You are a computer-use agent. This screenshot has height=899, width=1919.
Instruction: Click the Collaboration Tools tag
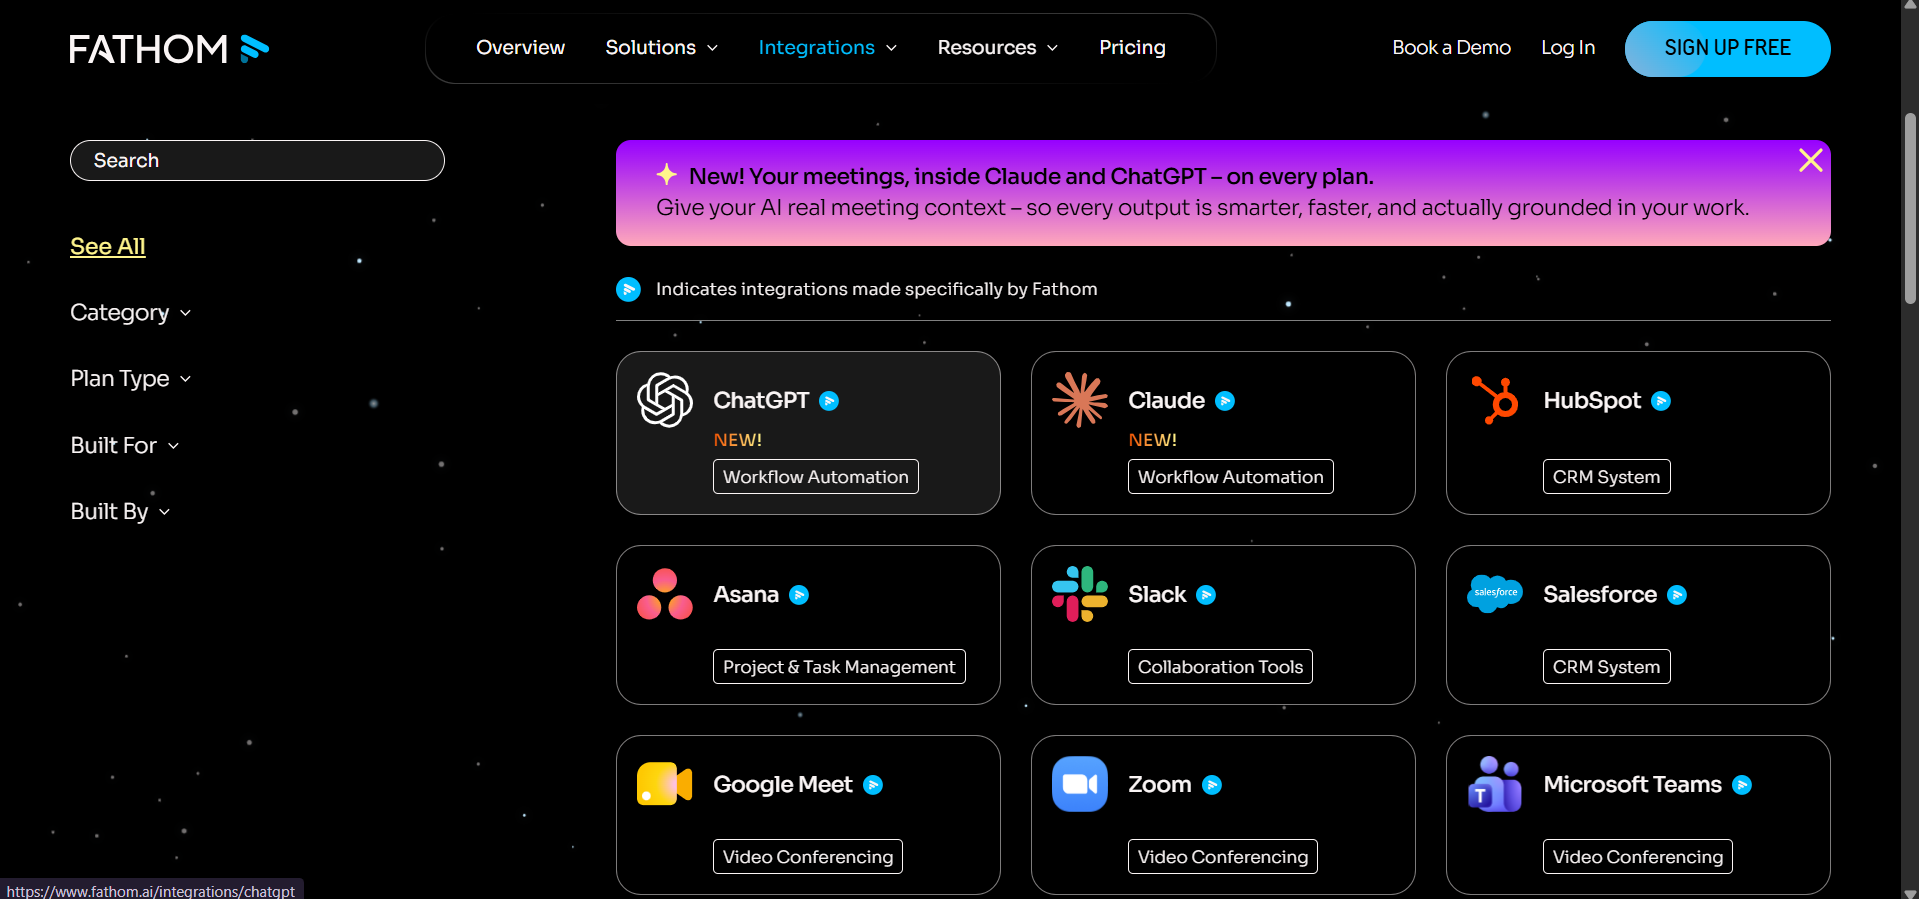click(x=1220, y=667)
